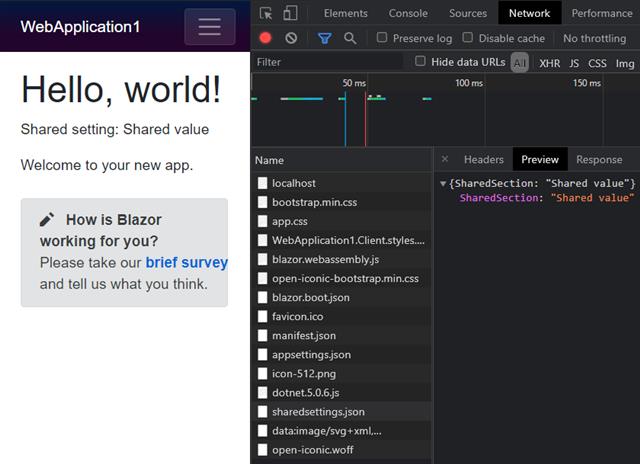The image size is (640, 464).
Task: Click the file icon beside bootstrap.min.css
Action: 262,202
